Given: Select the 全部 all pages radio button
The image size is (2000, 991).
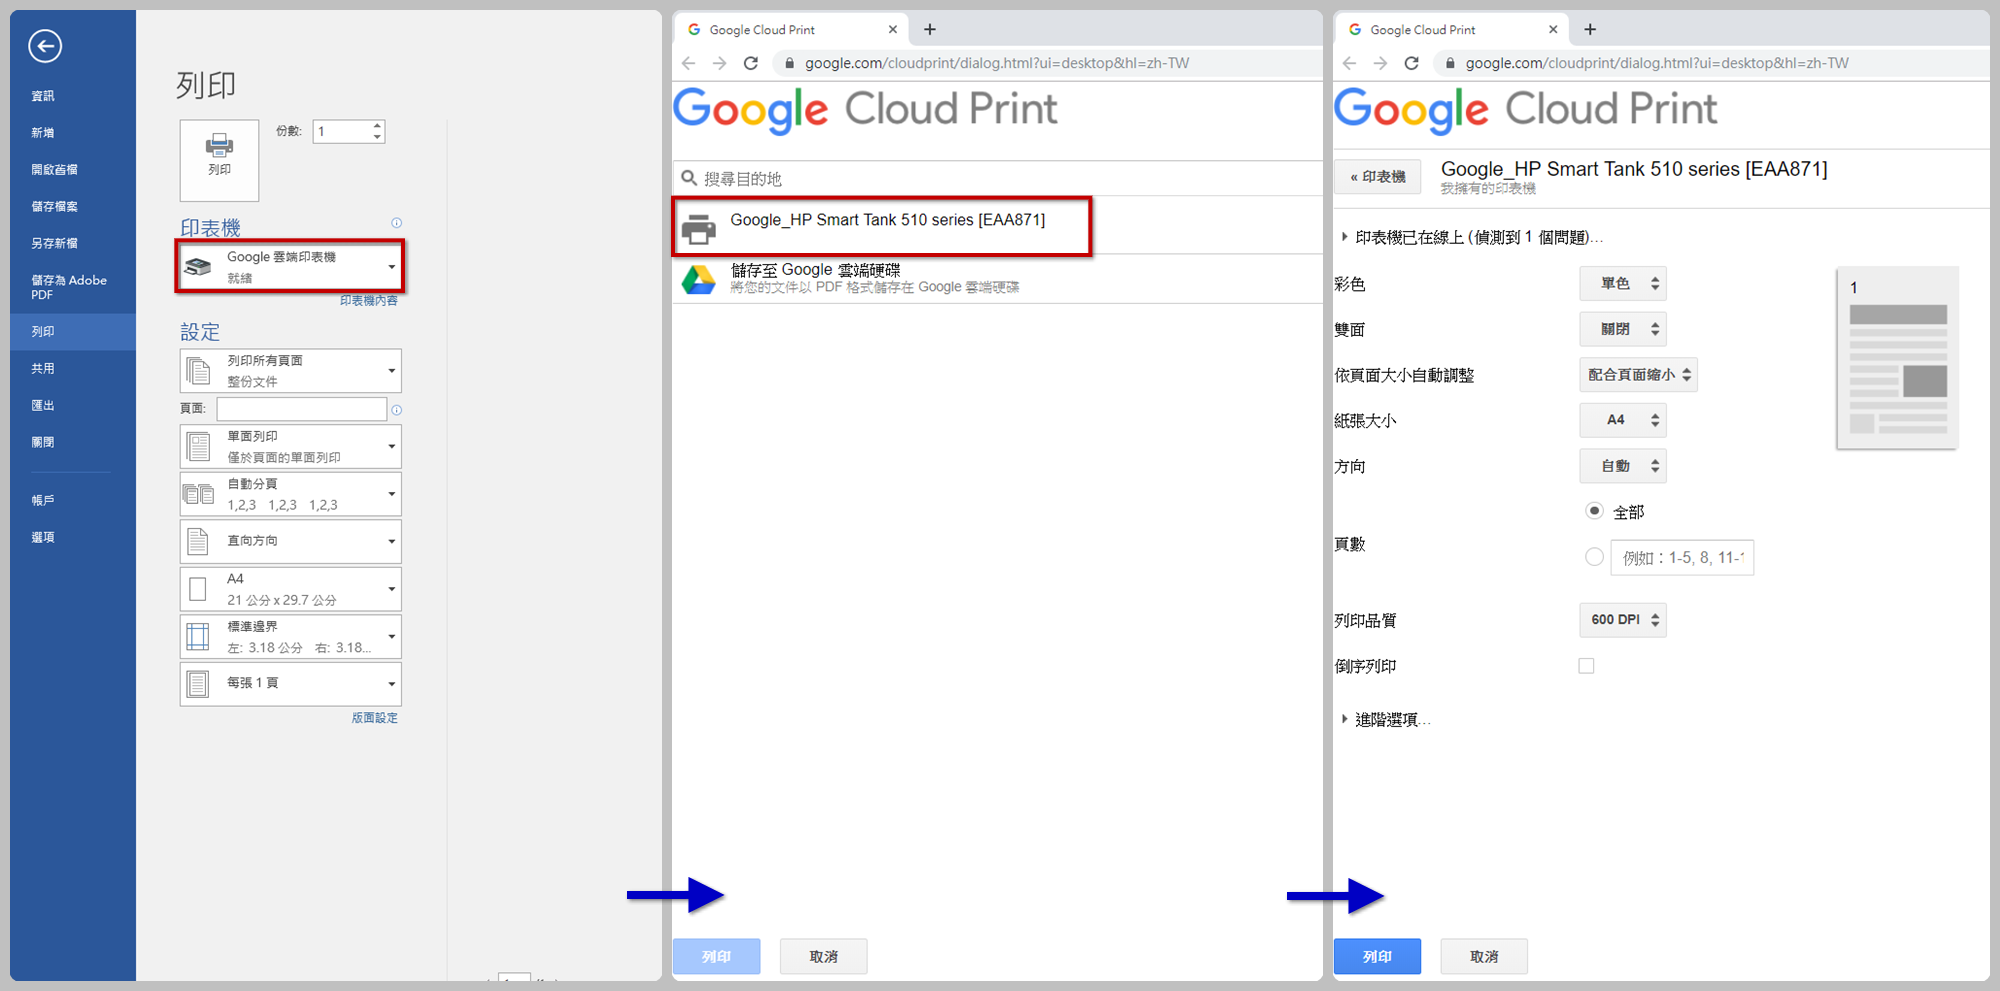Looking at the screenshot, I should click(1594, 511).
